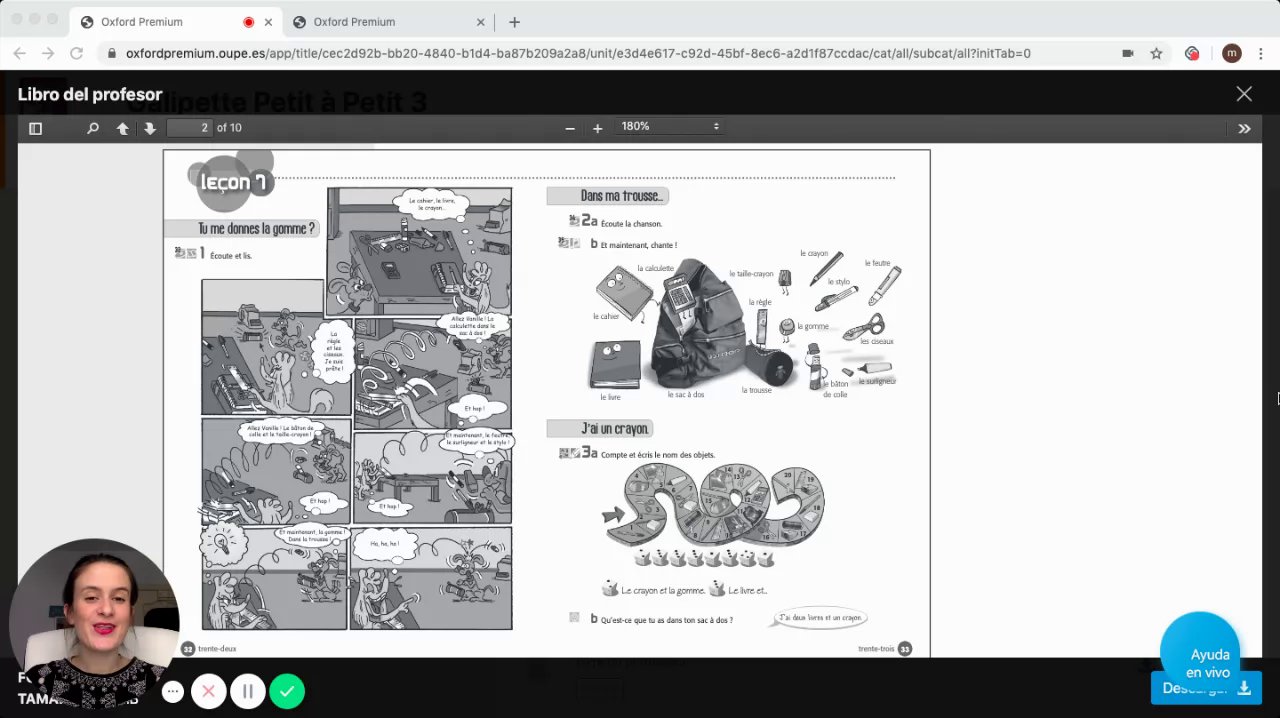Bookmark this page with the star icon
This screenshot has width=1280, height=718.
coord(1156,53)
